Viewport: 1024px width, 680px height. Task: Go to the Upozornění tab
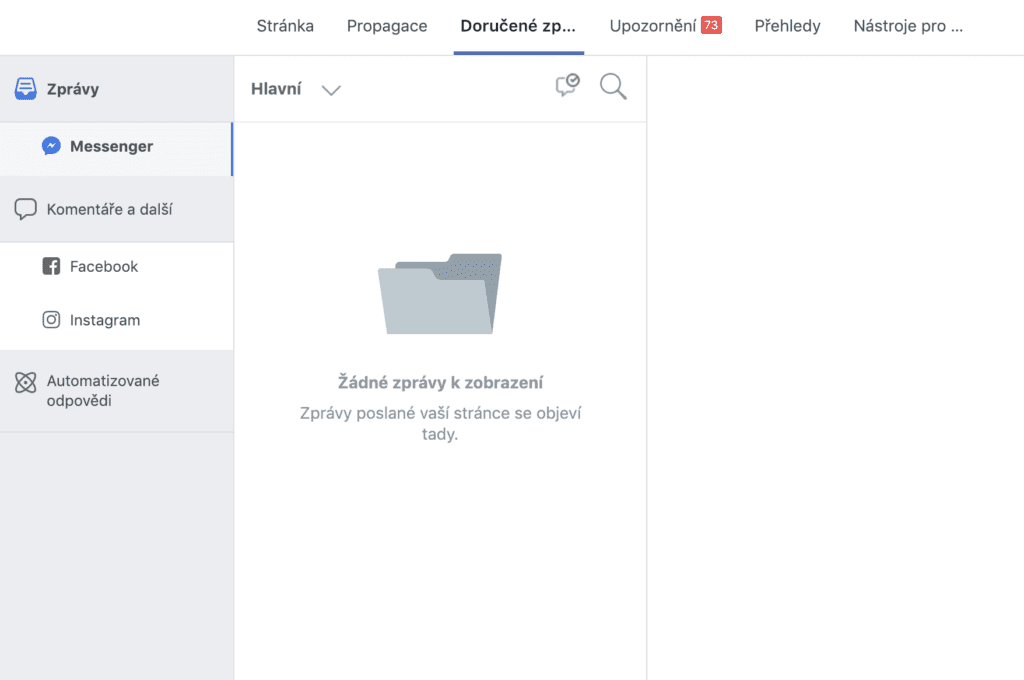tap(652, 26)
